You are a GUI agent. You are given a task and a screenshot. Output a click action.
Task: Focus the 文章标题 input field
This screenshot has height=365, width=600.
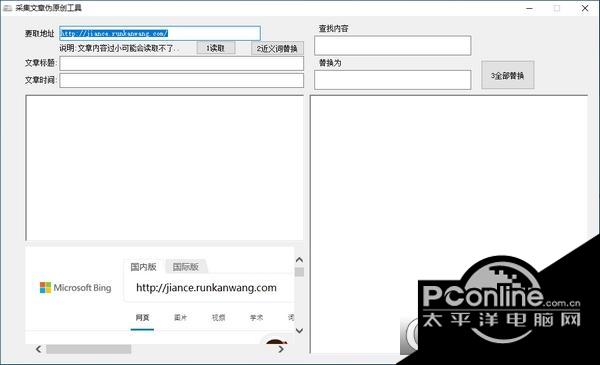point(182,64)
